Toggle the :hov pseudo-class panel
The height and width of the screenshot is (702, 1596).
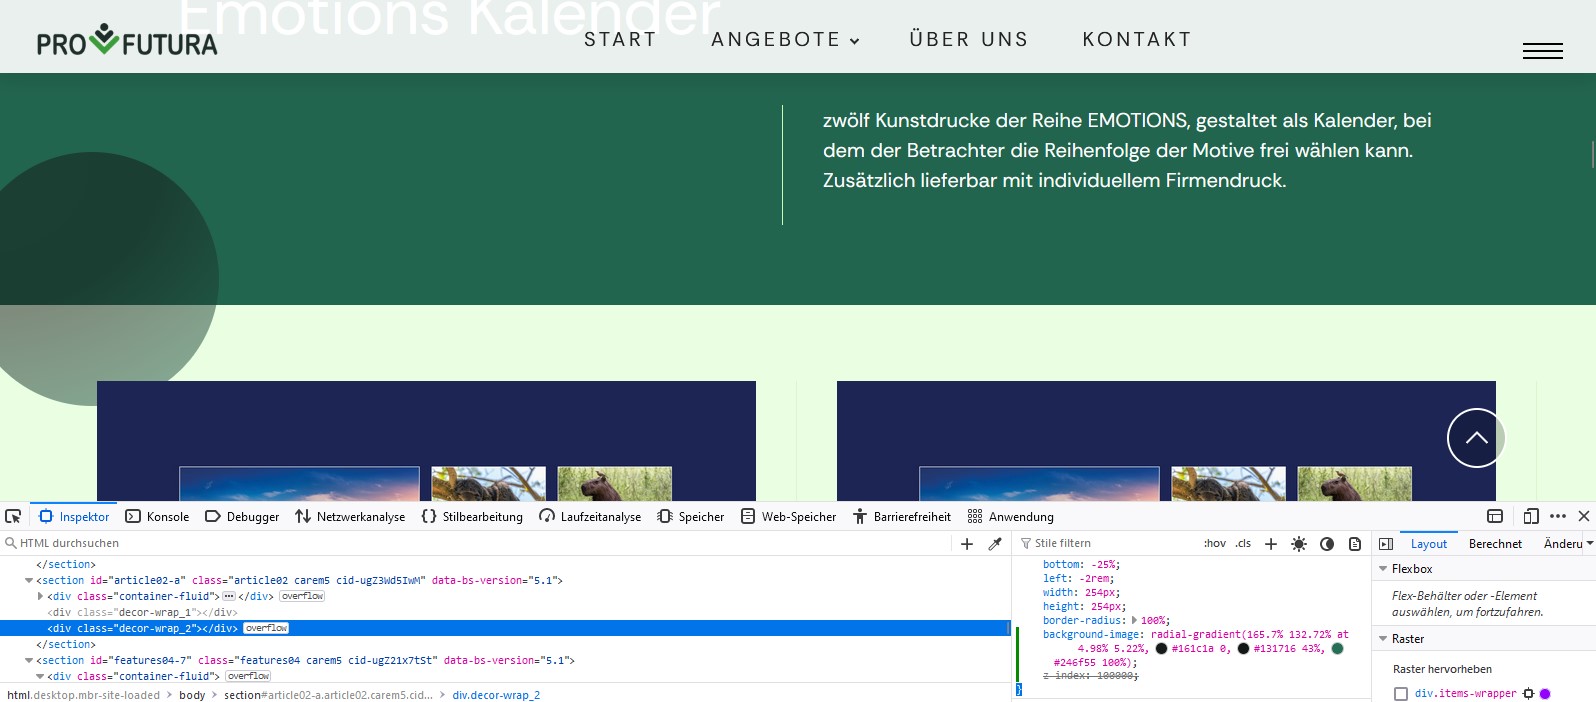(1214, 544)
